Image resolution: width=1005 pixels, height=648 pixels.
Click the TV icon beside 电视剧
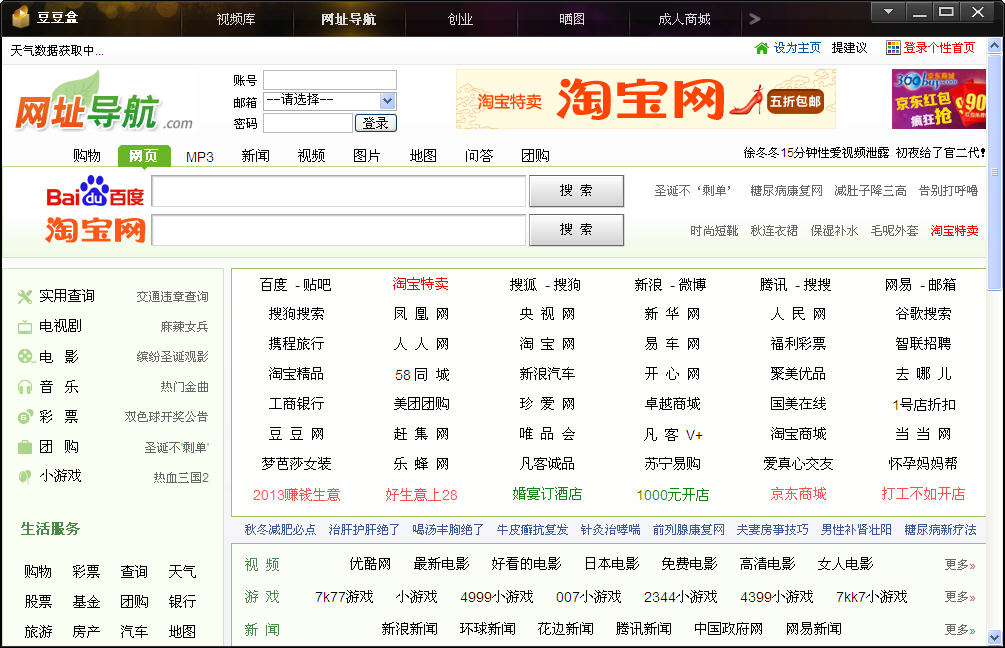(25, 326)
